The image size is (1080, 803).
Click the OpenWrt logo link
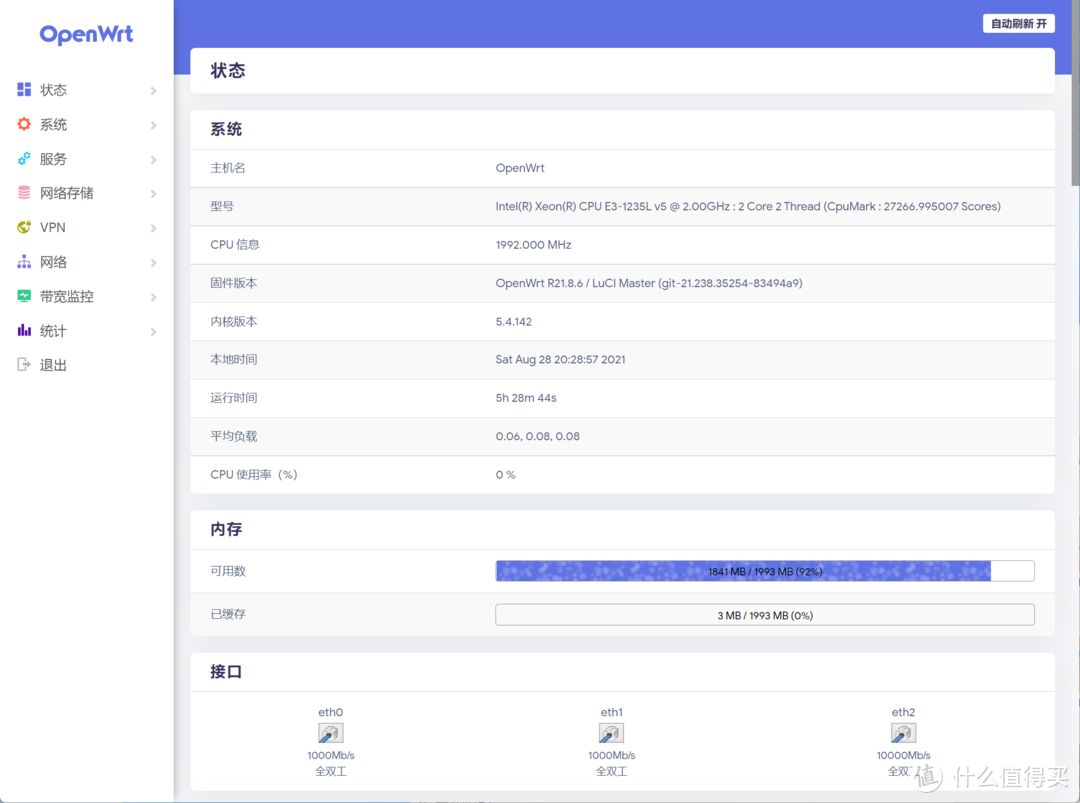86,34
